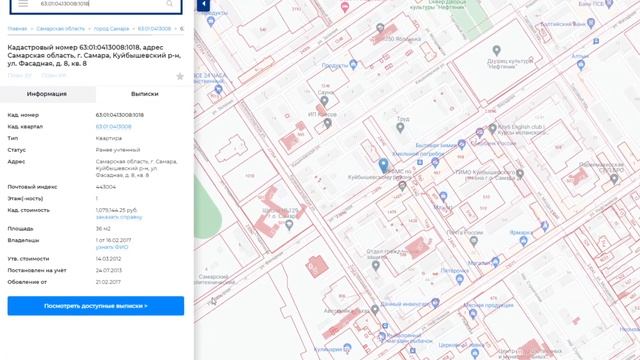Add object to favorites with star icon

[180, 76]
